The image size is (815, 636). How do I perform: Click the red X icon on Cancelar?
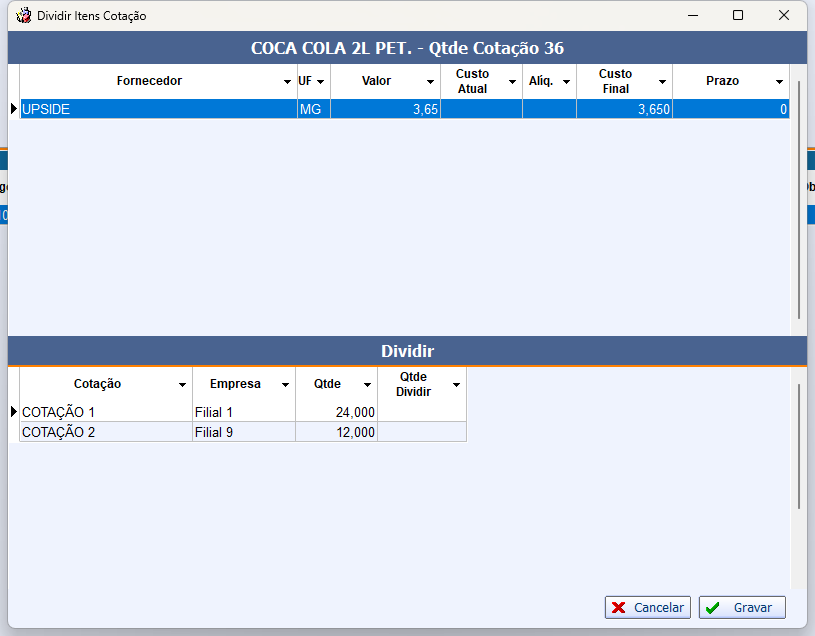[x=619, y=608]
